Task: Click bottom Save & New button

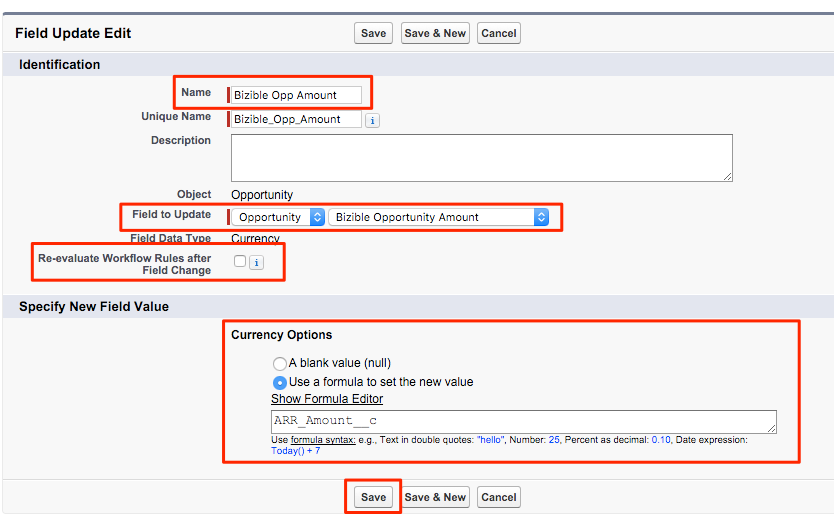Action: tap(435, 497)
